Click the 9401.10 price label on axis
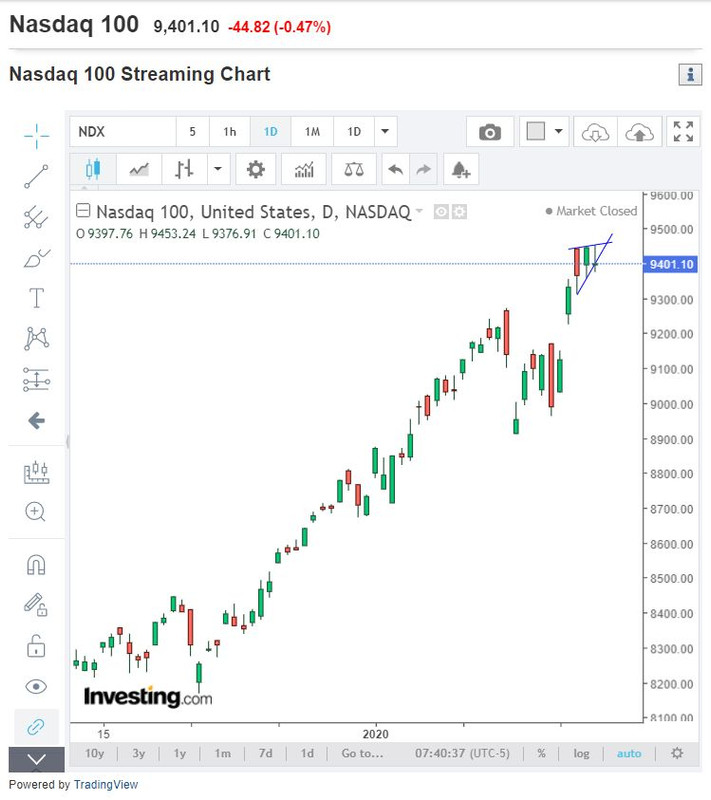Image resolution: width=711 pixels, height=800 pixels. tap(671, 264)
